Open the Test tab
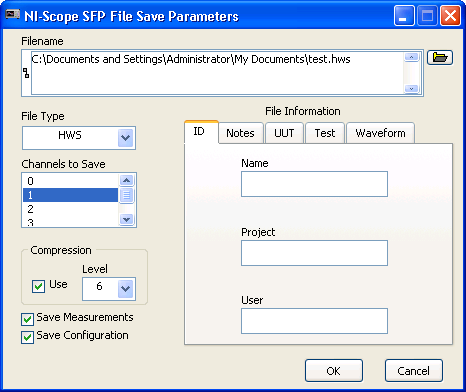The height and width of the screenshot is (392, 466). click(x=325, y=133)
